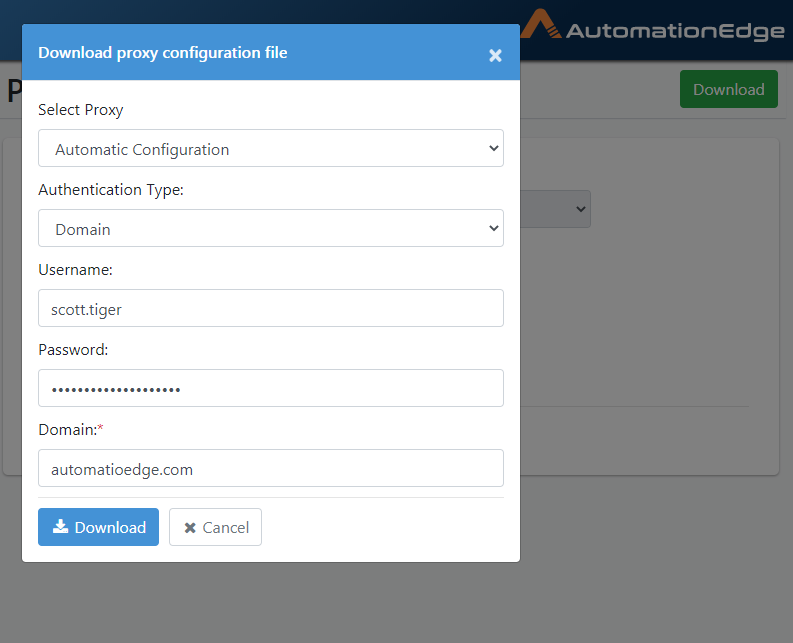Click the 'Select Proxy' label
This screenshot has width=793, height=643.
(81, 110)
